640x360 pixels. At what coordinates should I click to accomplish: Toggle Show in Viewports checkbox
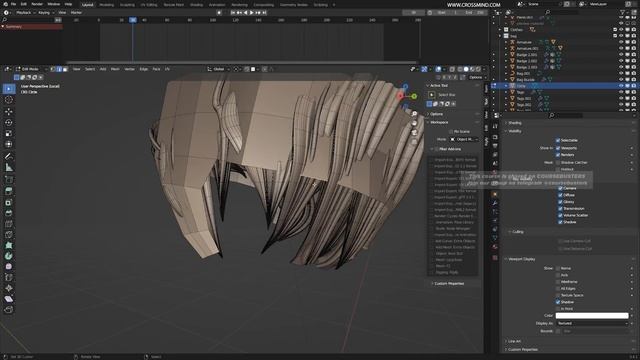tap(558, 148)
